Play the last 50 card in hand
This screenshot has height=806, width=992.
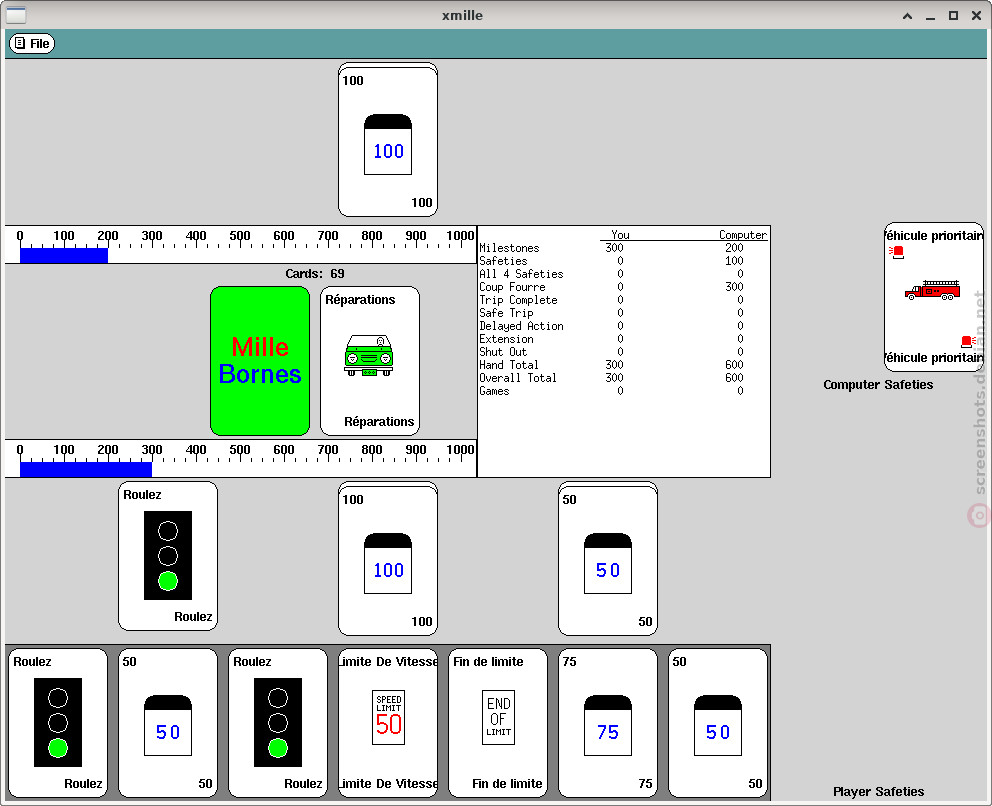[x=718, y=722]
